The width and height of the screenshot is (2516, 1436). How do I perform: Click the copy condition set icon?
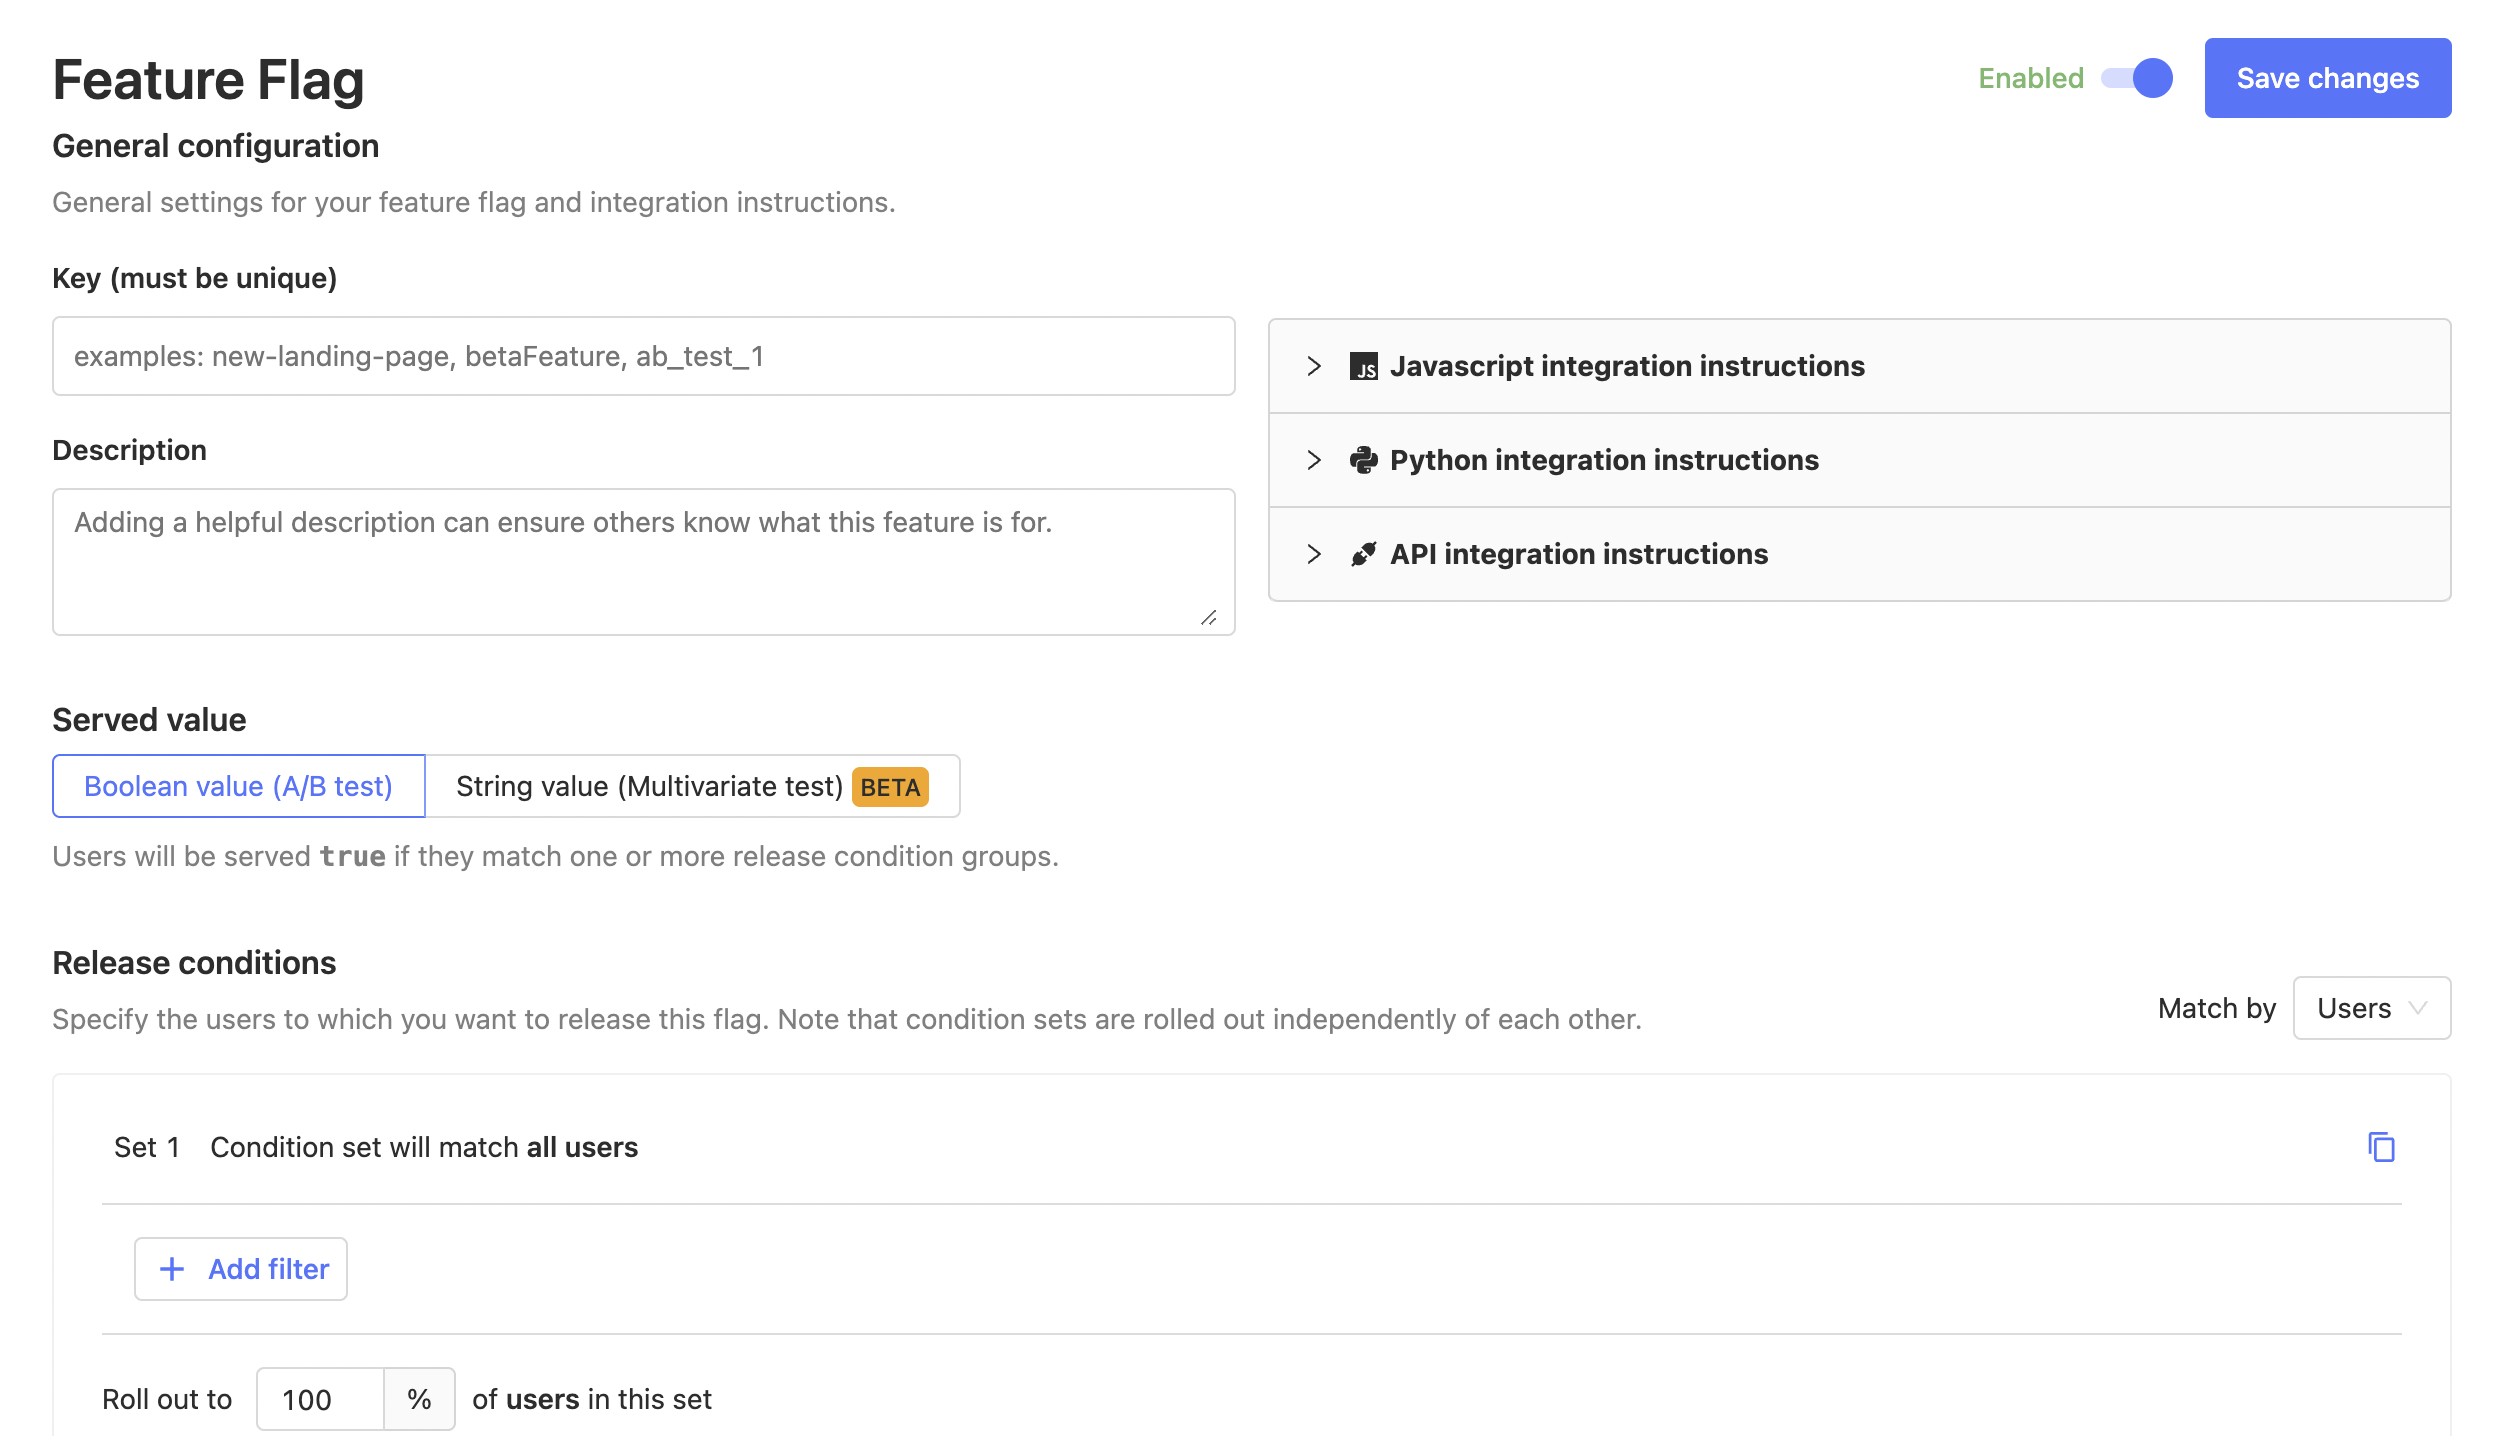pyautogui.click(x=2381, y=1147)
